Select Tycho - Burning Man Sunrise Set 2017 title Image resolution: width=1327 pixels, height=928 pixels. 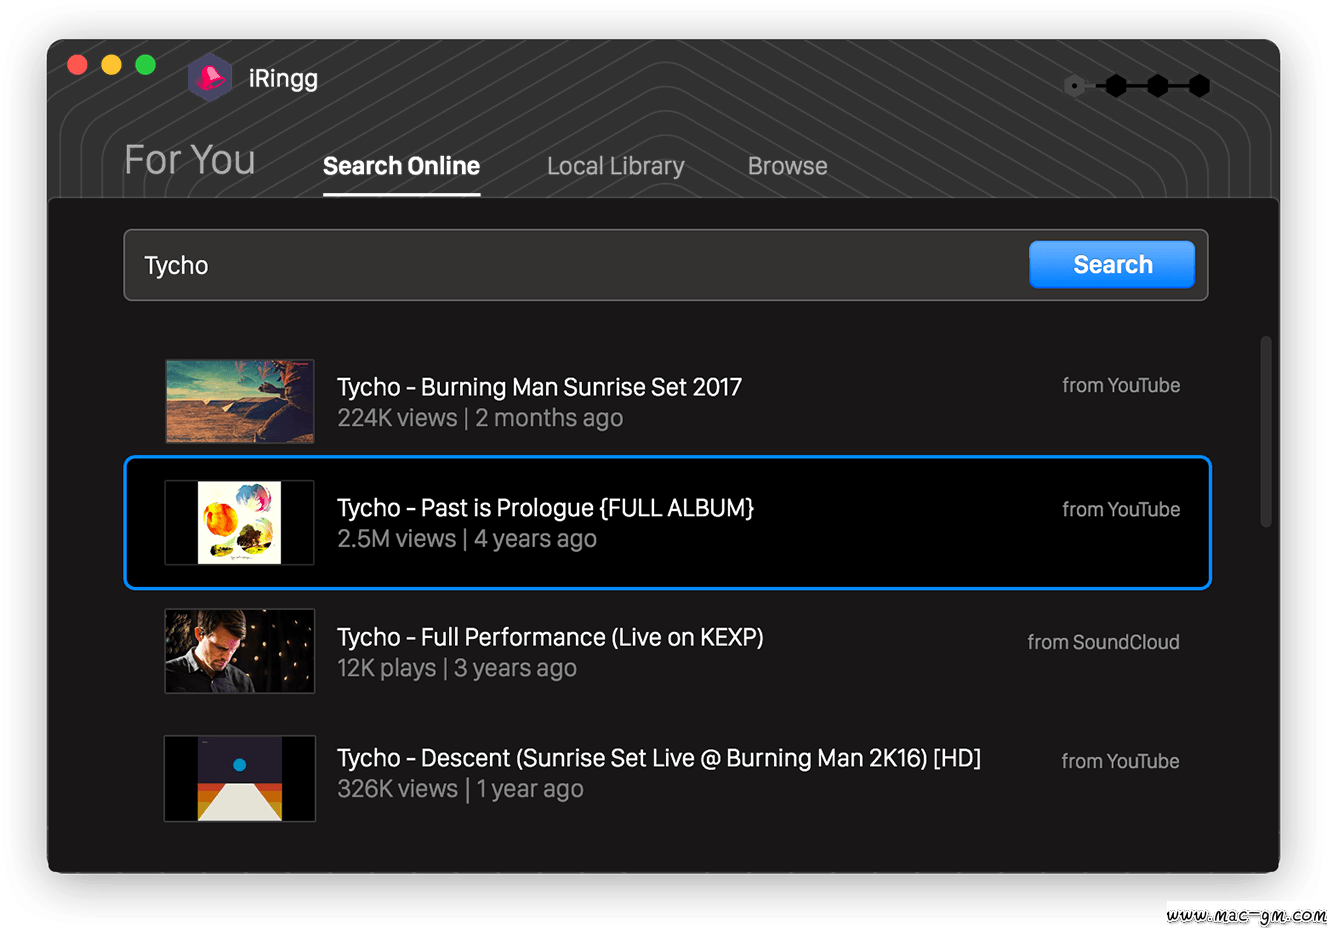pyautogui.click(x=539, y=387)
